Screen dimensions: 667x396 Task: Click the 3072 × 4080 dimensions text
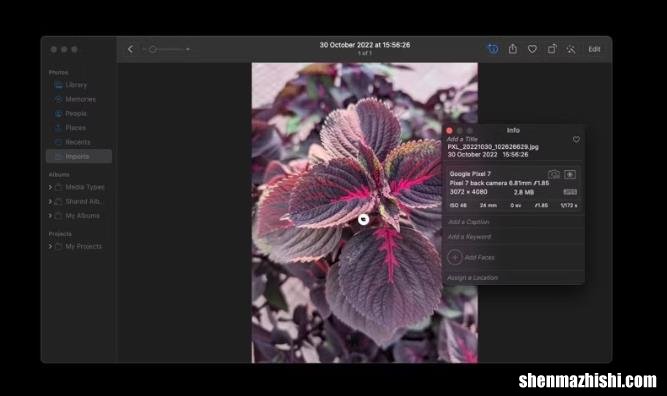(468, 192)
